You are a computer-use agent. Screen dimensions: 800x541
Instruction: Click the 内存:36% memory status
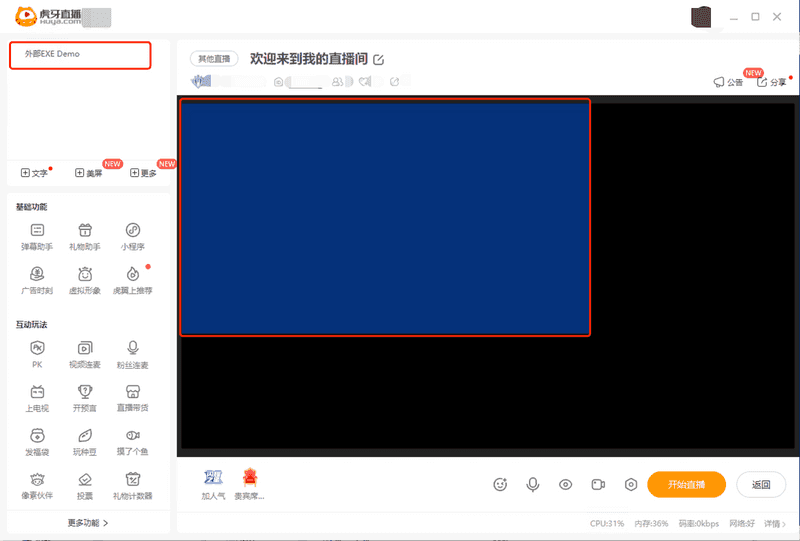(651, 524)
